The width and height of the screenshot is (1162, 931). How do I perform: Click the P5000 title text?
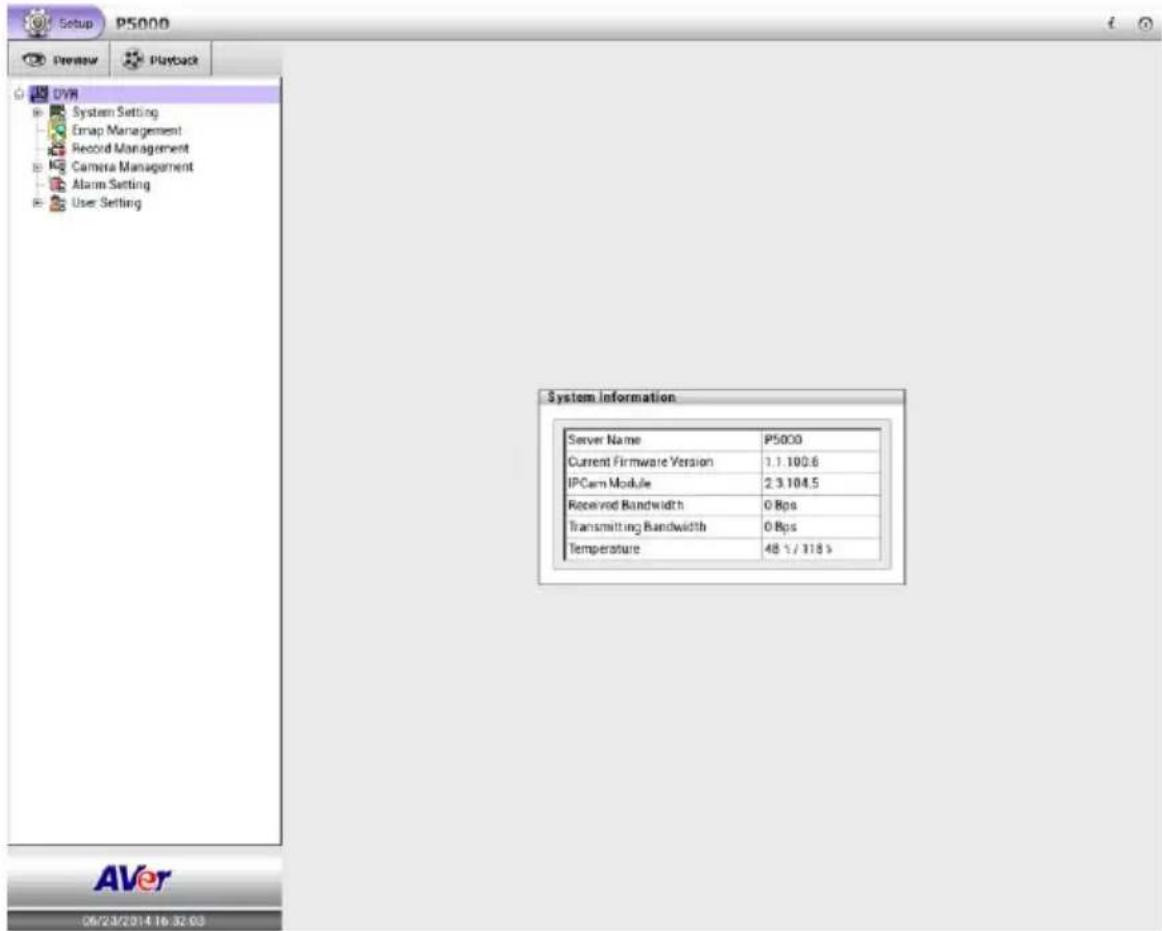click(x=142, y=24)
